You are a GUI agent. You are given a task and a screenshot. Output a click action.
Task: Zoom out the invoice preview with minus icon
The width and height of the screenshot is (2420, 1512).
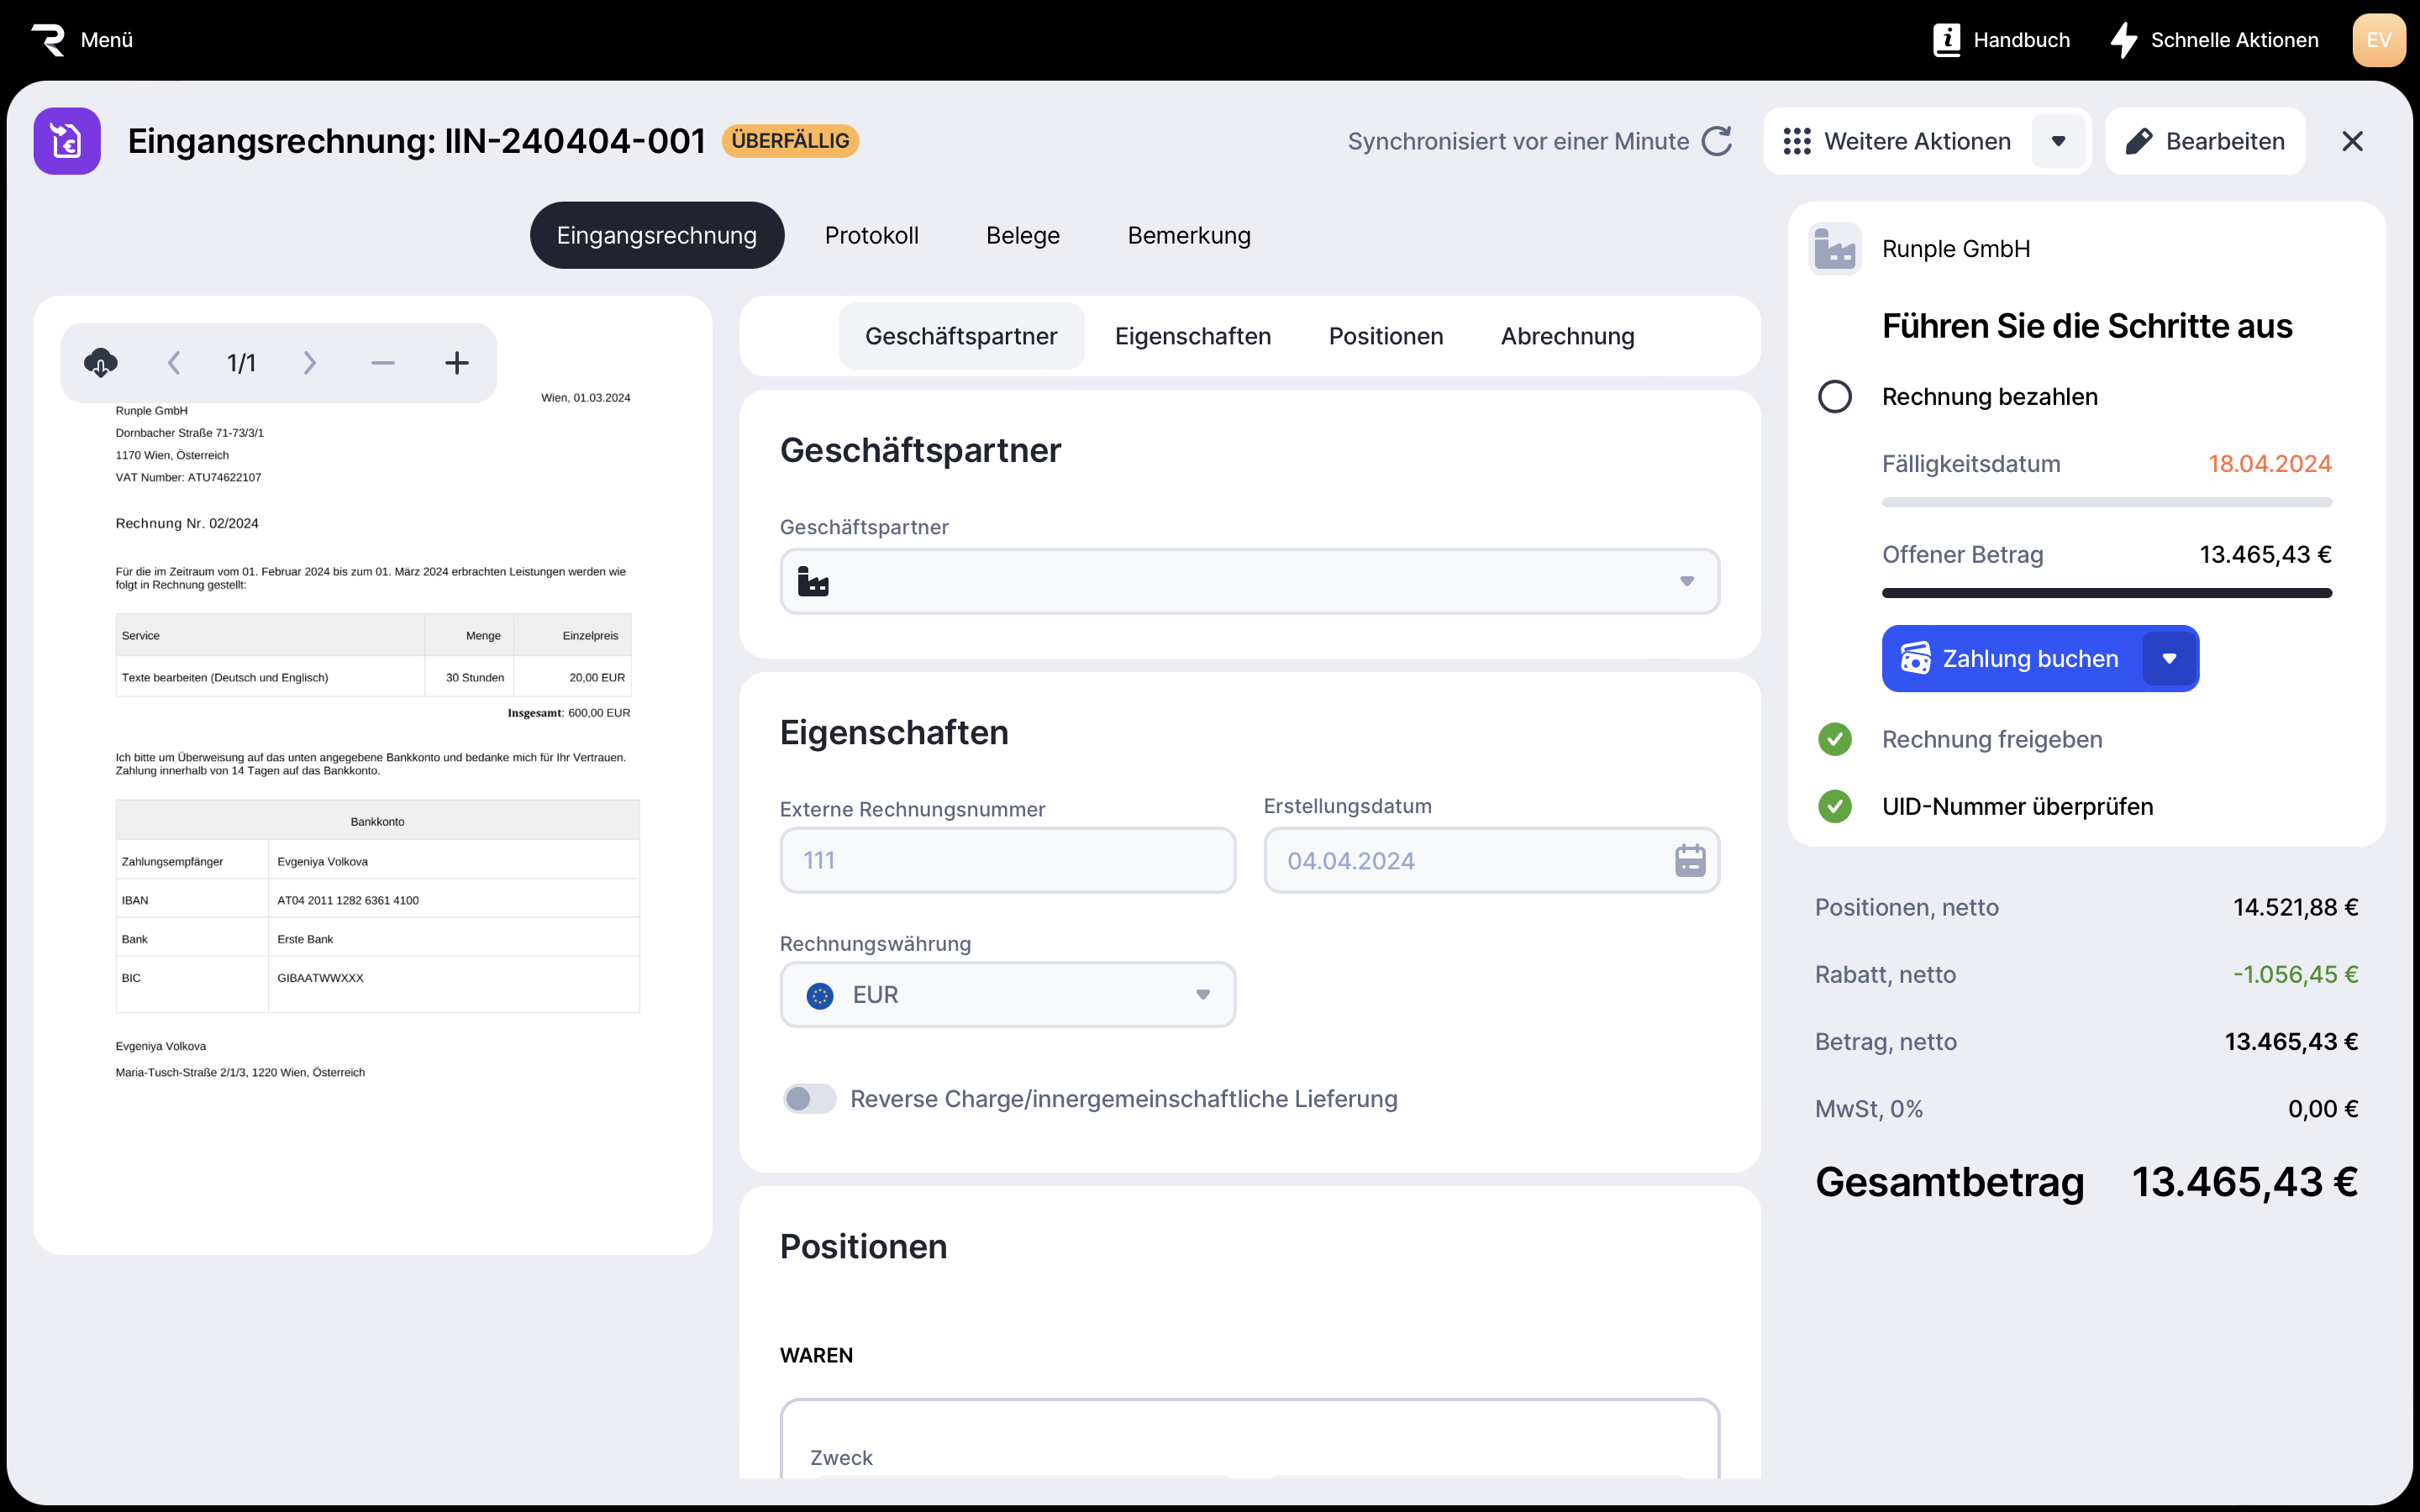pos(382,362)
